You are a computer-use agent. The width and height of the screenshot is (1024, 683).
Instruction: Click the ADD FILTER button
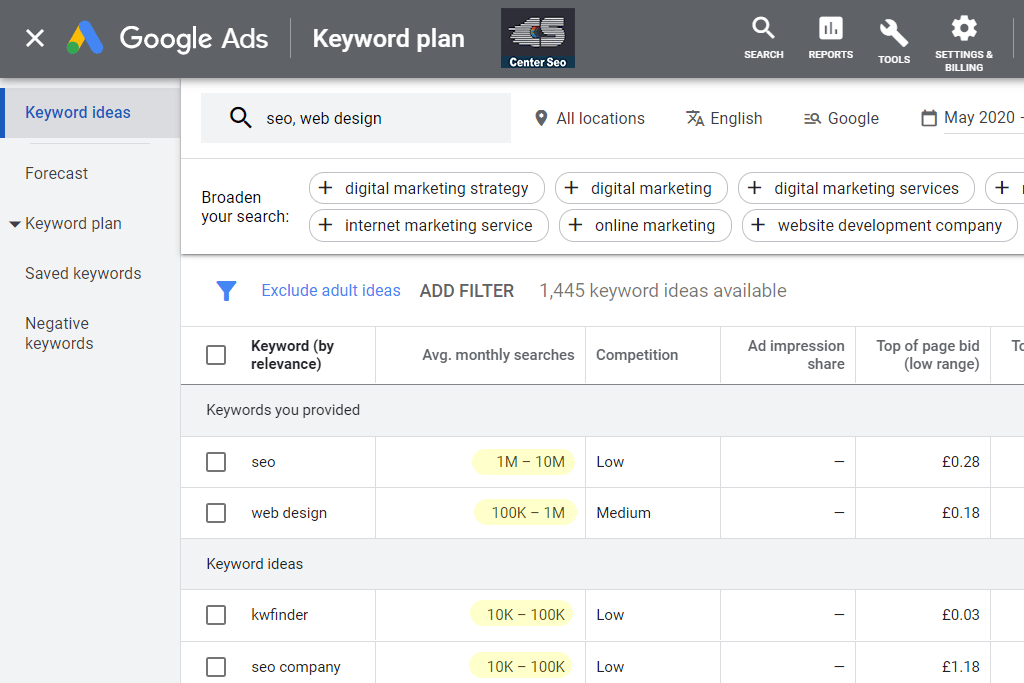[x=467, y=291]
